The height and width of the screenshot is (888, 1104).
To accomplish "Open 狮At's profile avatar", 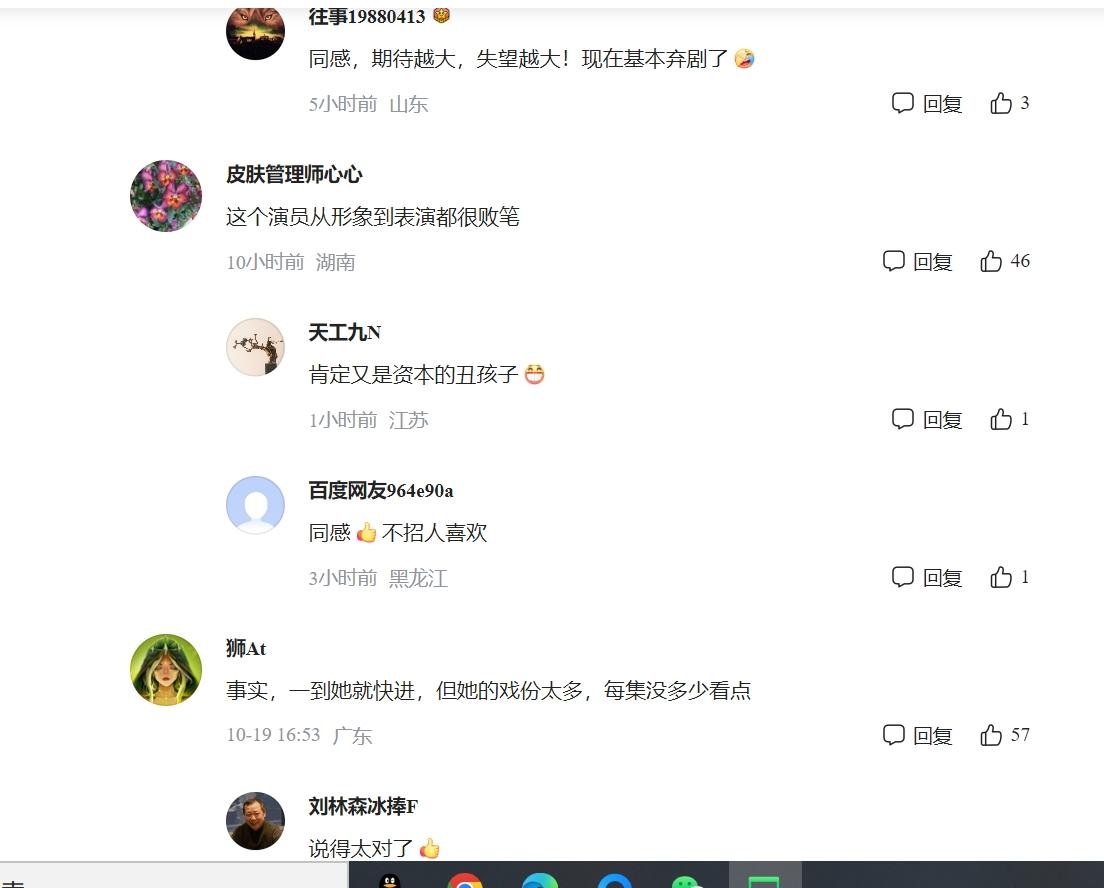I will 166,670.
